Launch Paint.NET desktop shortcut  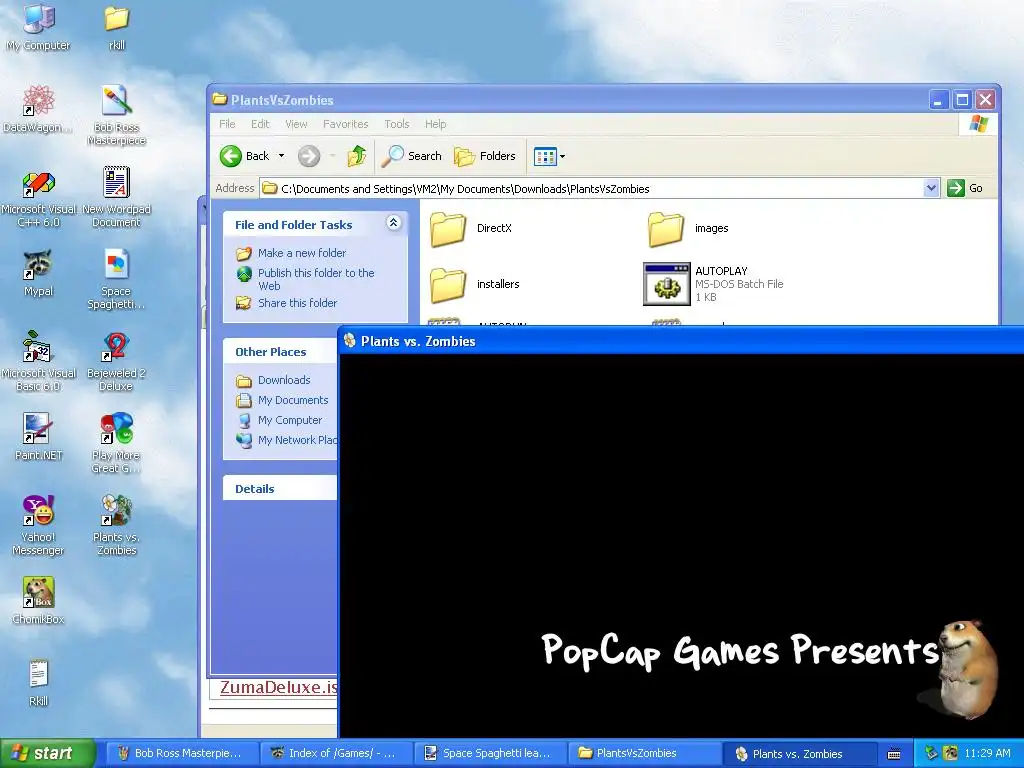39,436
